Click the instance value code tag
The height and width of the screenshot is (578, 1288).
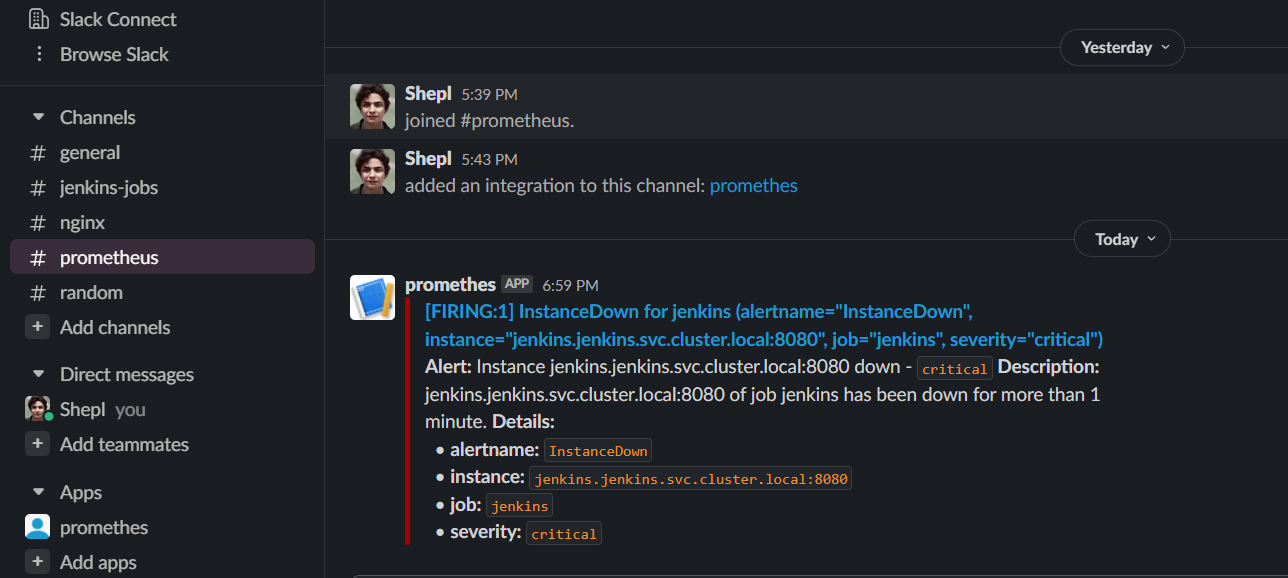[x=691, y=479]
